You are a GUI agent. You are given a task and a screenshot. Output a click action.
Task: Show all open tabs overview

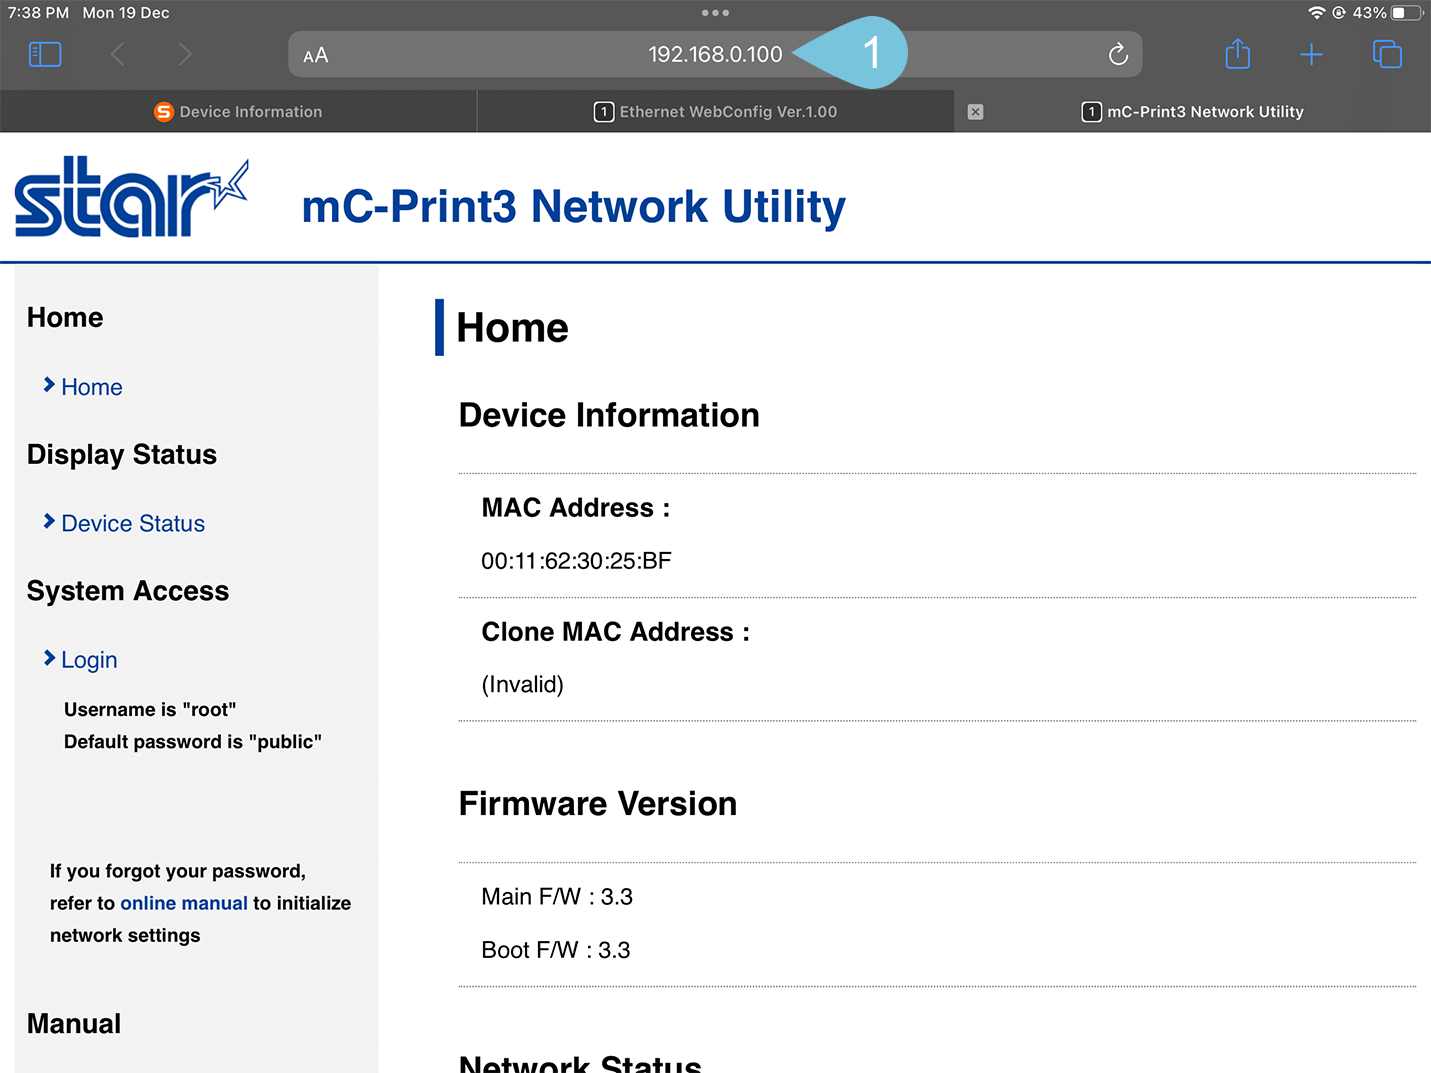(x=1387, y=54)
